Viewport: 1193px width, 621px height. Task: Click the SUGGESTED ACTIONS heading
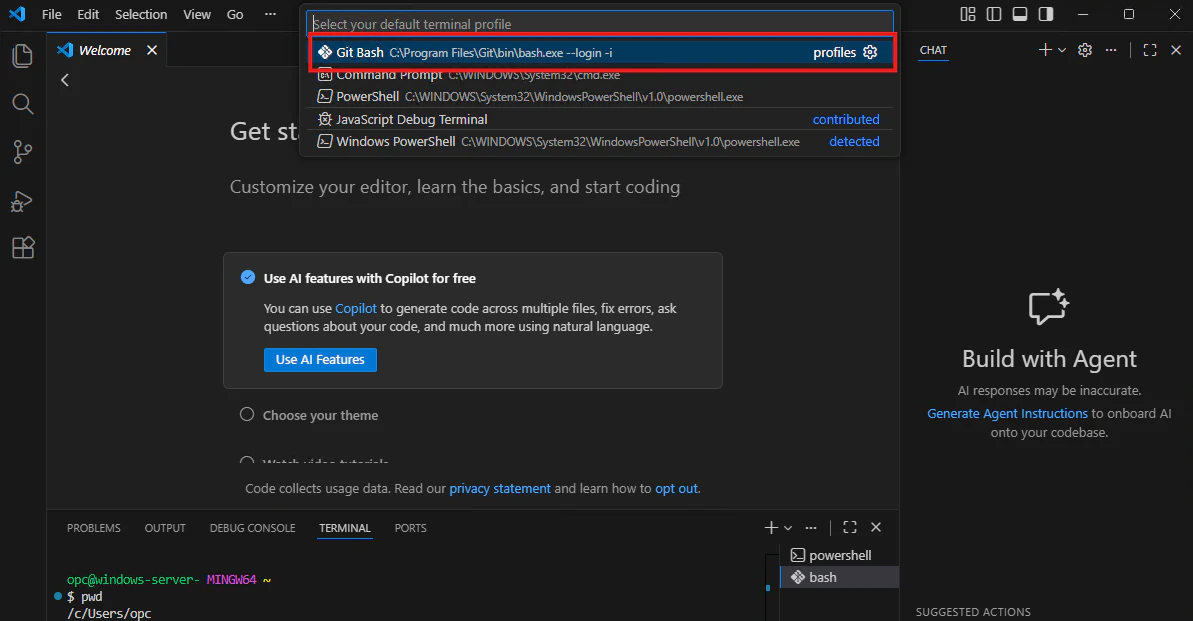point(973,612)
